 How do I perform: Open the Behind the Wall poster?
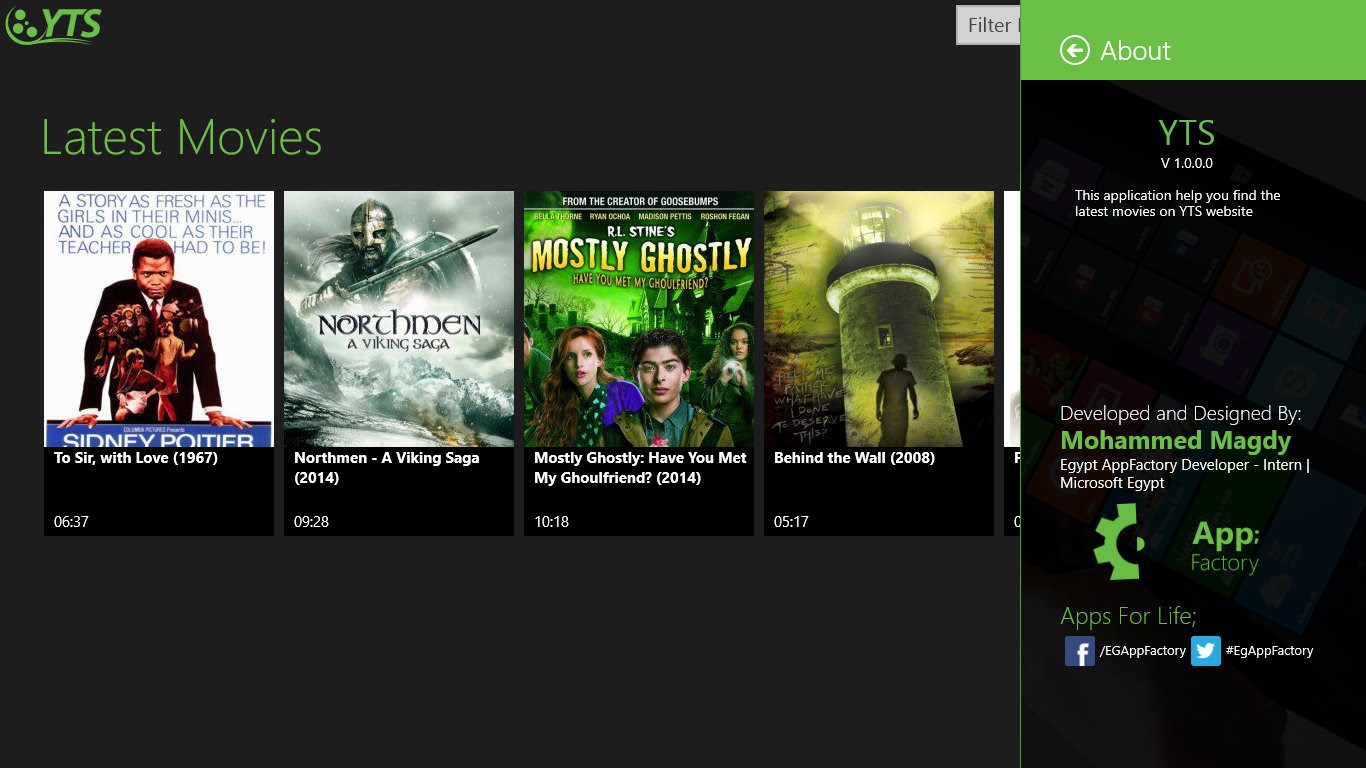[879, 319]
